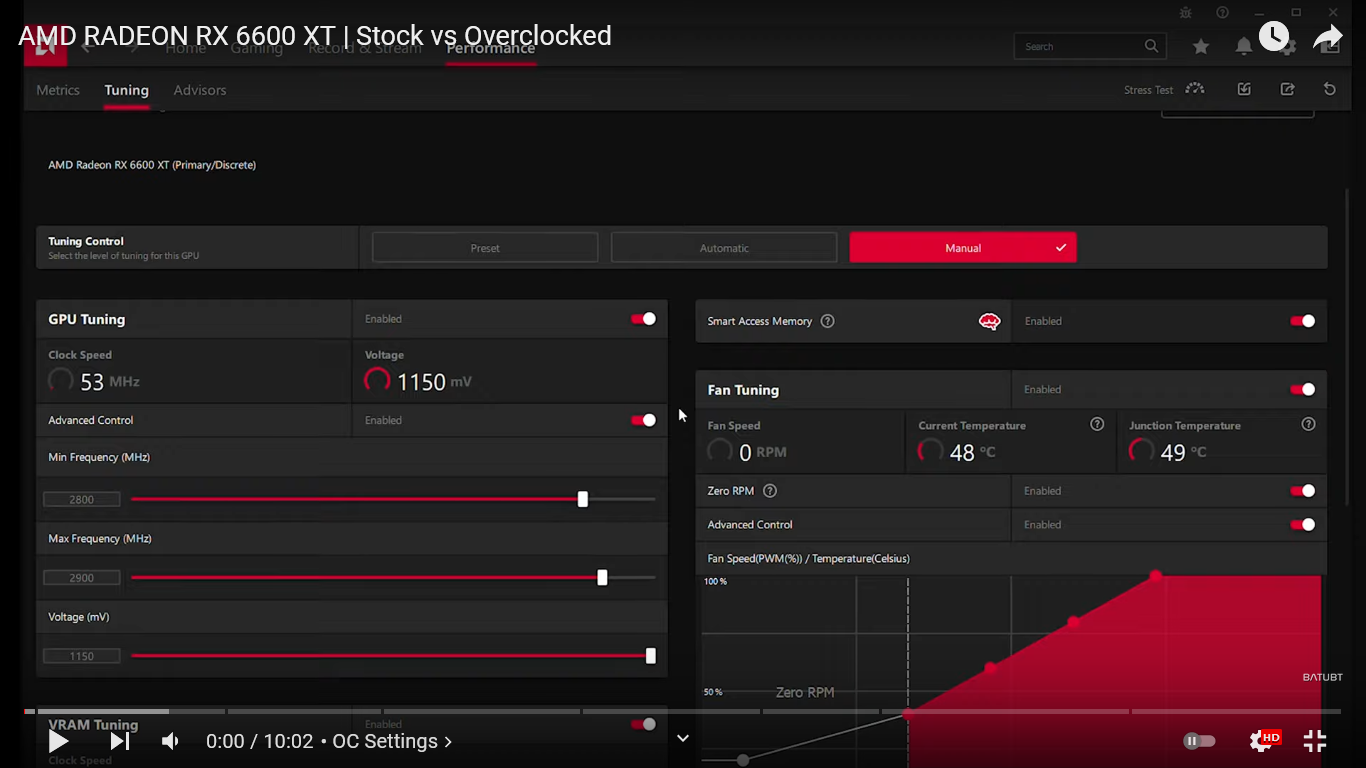Play the video
1366x768 pixels.
58,741
